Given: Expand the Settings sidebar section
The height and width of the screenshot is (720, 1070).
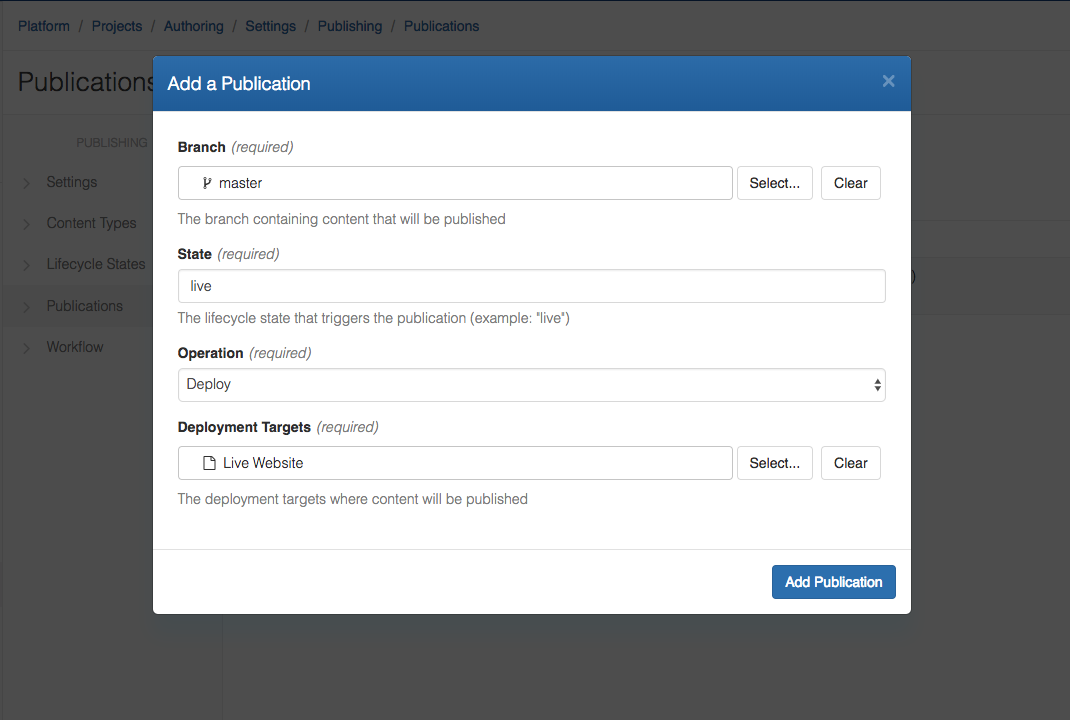Looking at the screenshot, I should tap(71, 182).
